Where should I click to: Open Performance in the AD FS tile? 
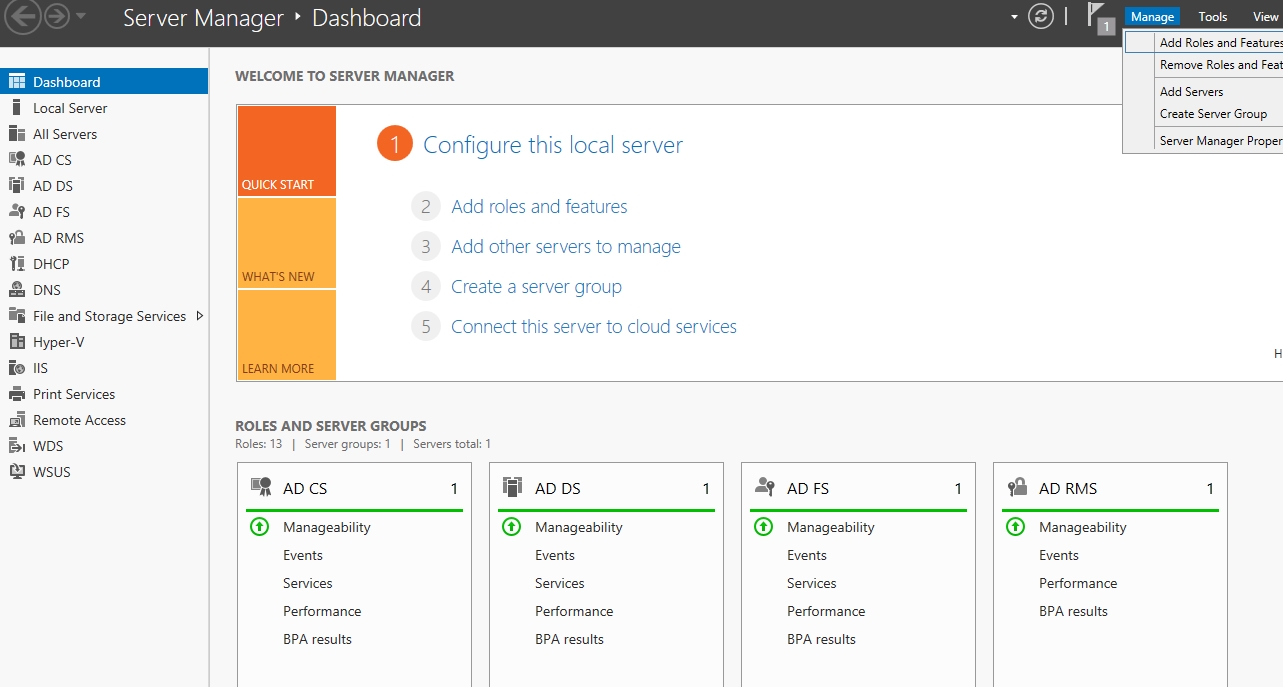pos(826,611)
